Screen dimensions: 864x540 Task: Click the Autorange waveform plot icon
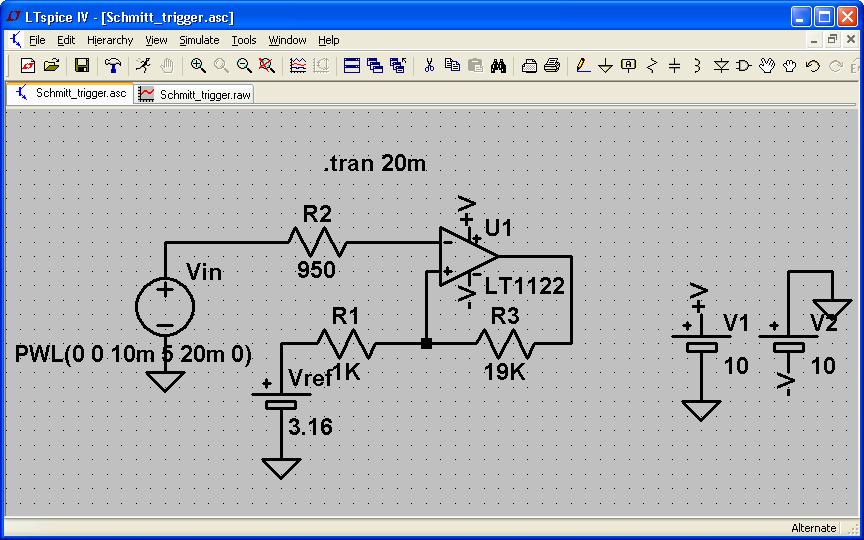(298, 66)
